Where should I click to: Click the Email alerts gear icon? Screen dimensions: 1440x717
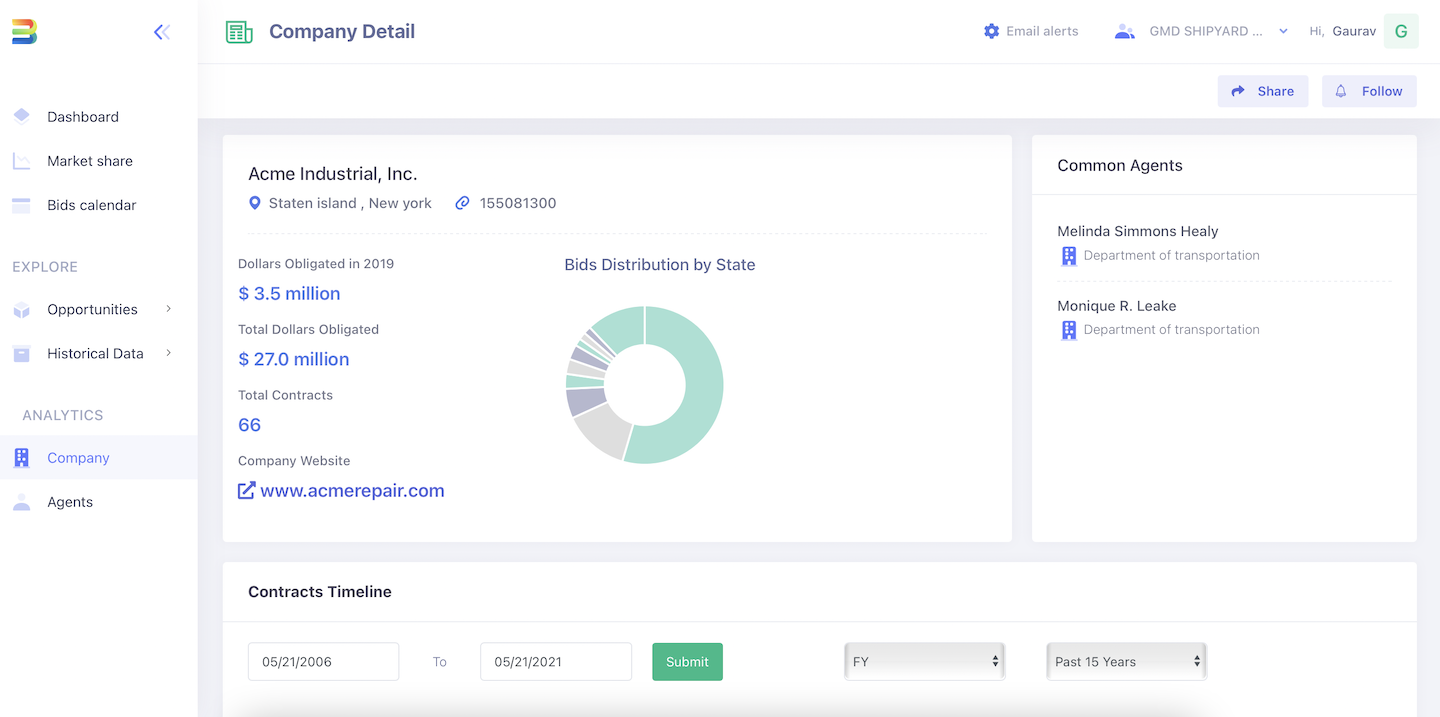(x=991, y=30)
